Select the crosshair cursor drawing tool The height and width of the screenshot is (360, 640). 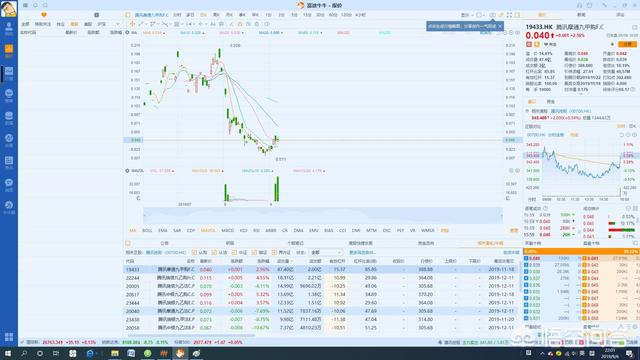(x=132, y=24)
